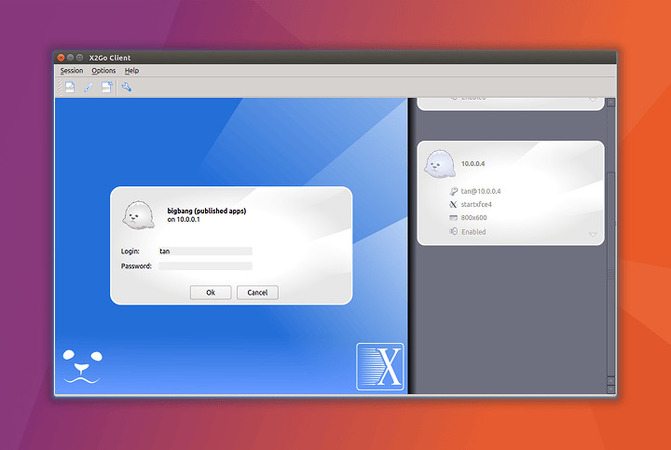Click the seal icon on the 10.0.0.4 session card

439,164
